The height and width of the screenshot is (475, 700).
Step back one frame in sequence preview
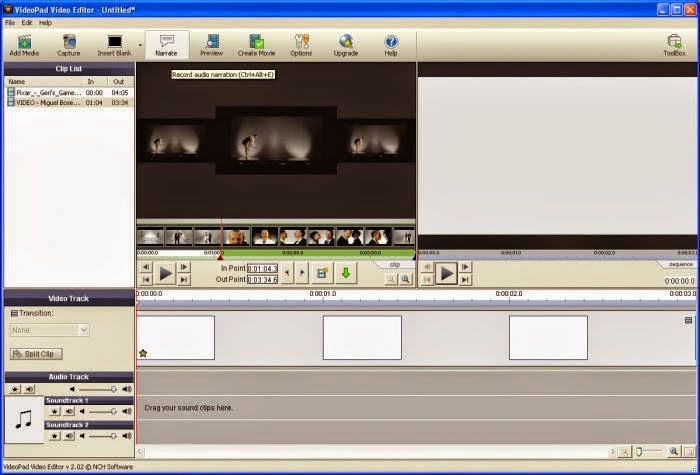coord(427,267)
